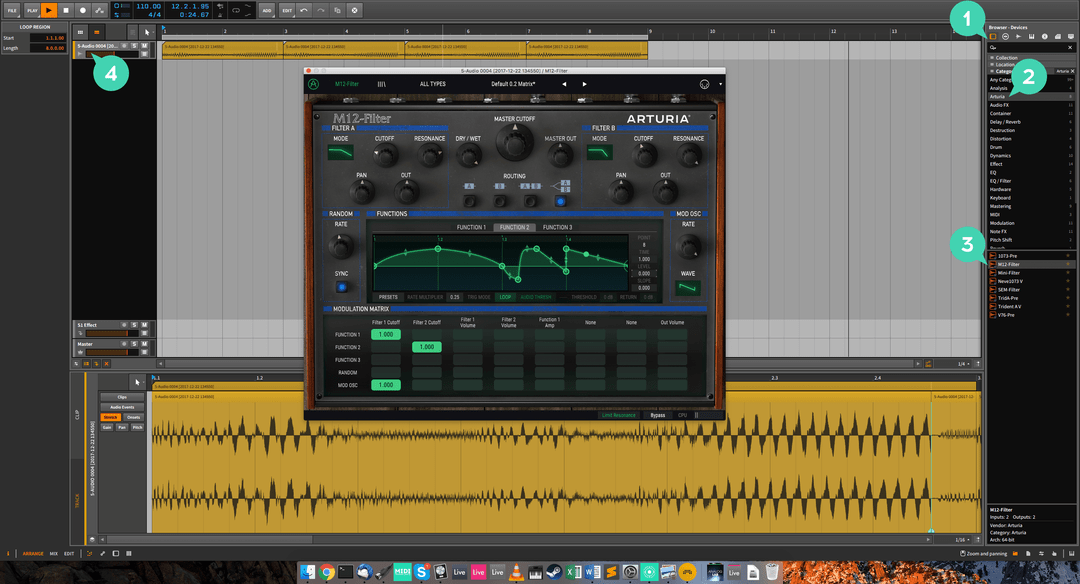Click the automation write icon in transport

click(x=99, y=10)
